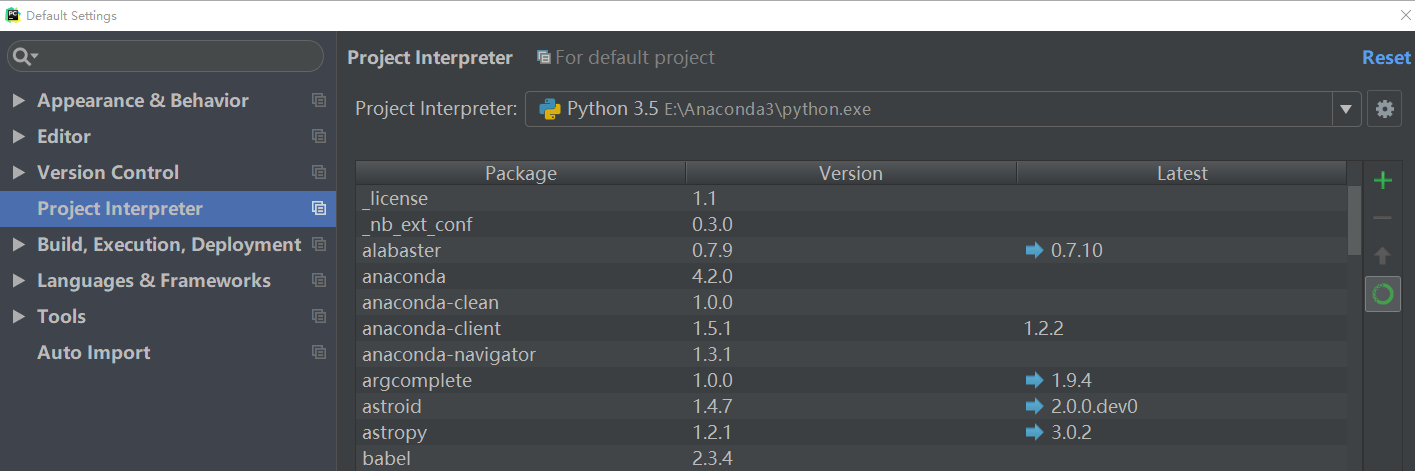Screen dimensions: 1415x471
Task: Click the copy icon next to Version Control
Action: coord(319,172)
